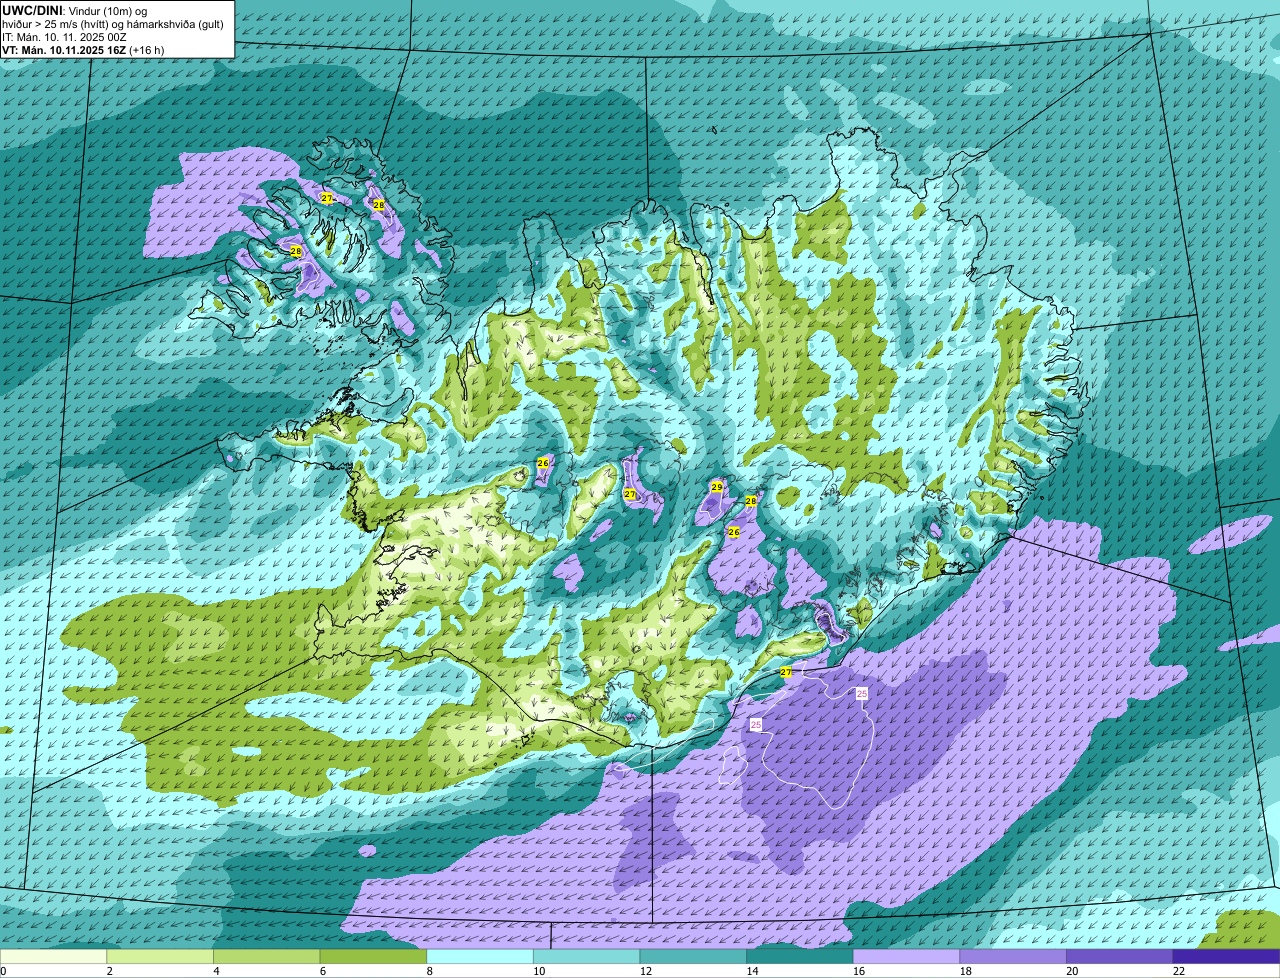1280x978 pixels.
Task: Click the 22+ m/s darkest indigo legend swatch
Action: click(x=1226, y=957)
